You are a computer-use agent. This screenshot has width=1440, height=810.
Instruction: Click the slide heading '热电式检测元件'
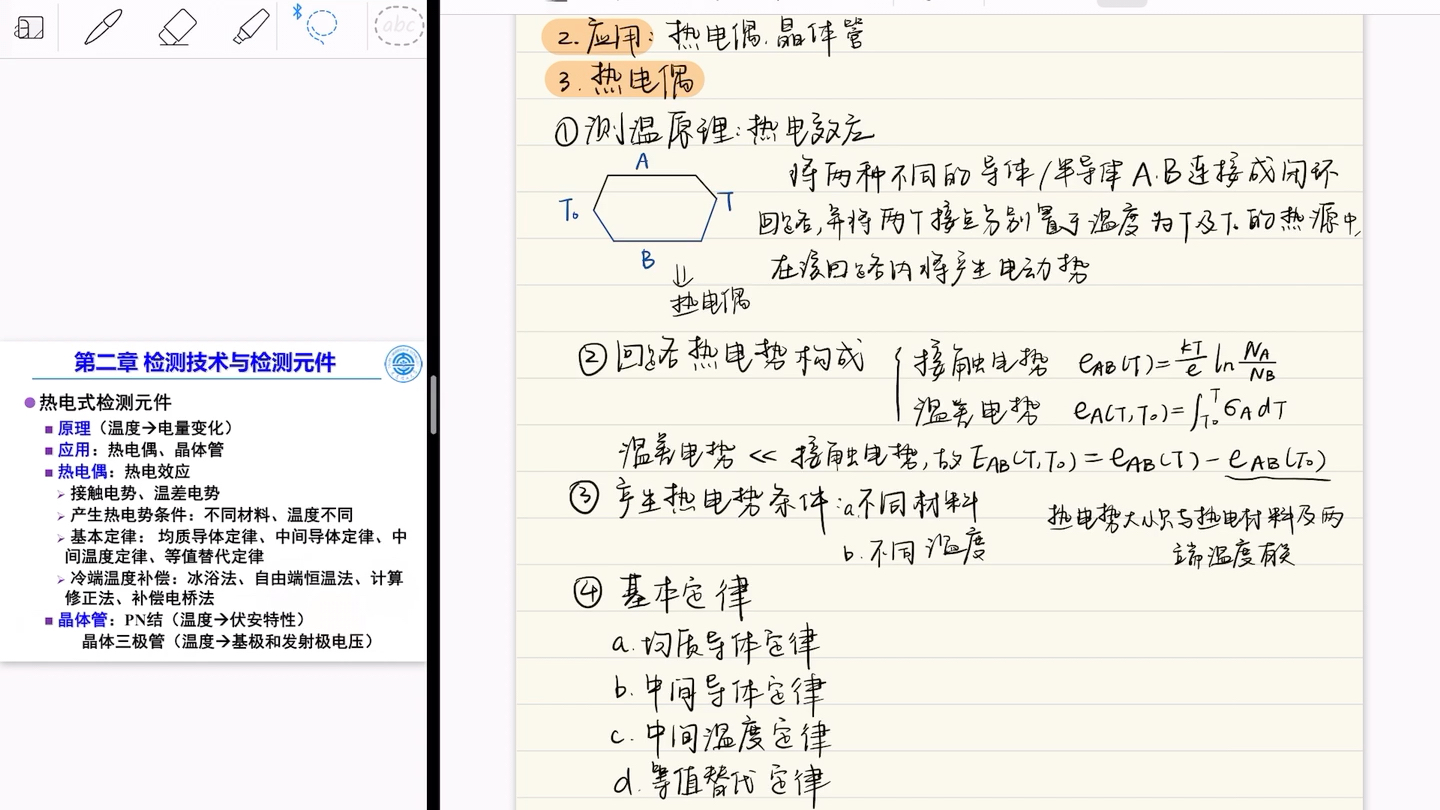click(x=105, y=402)
